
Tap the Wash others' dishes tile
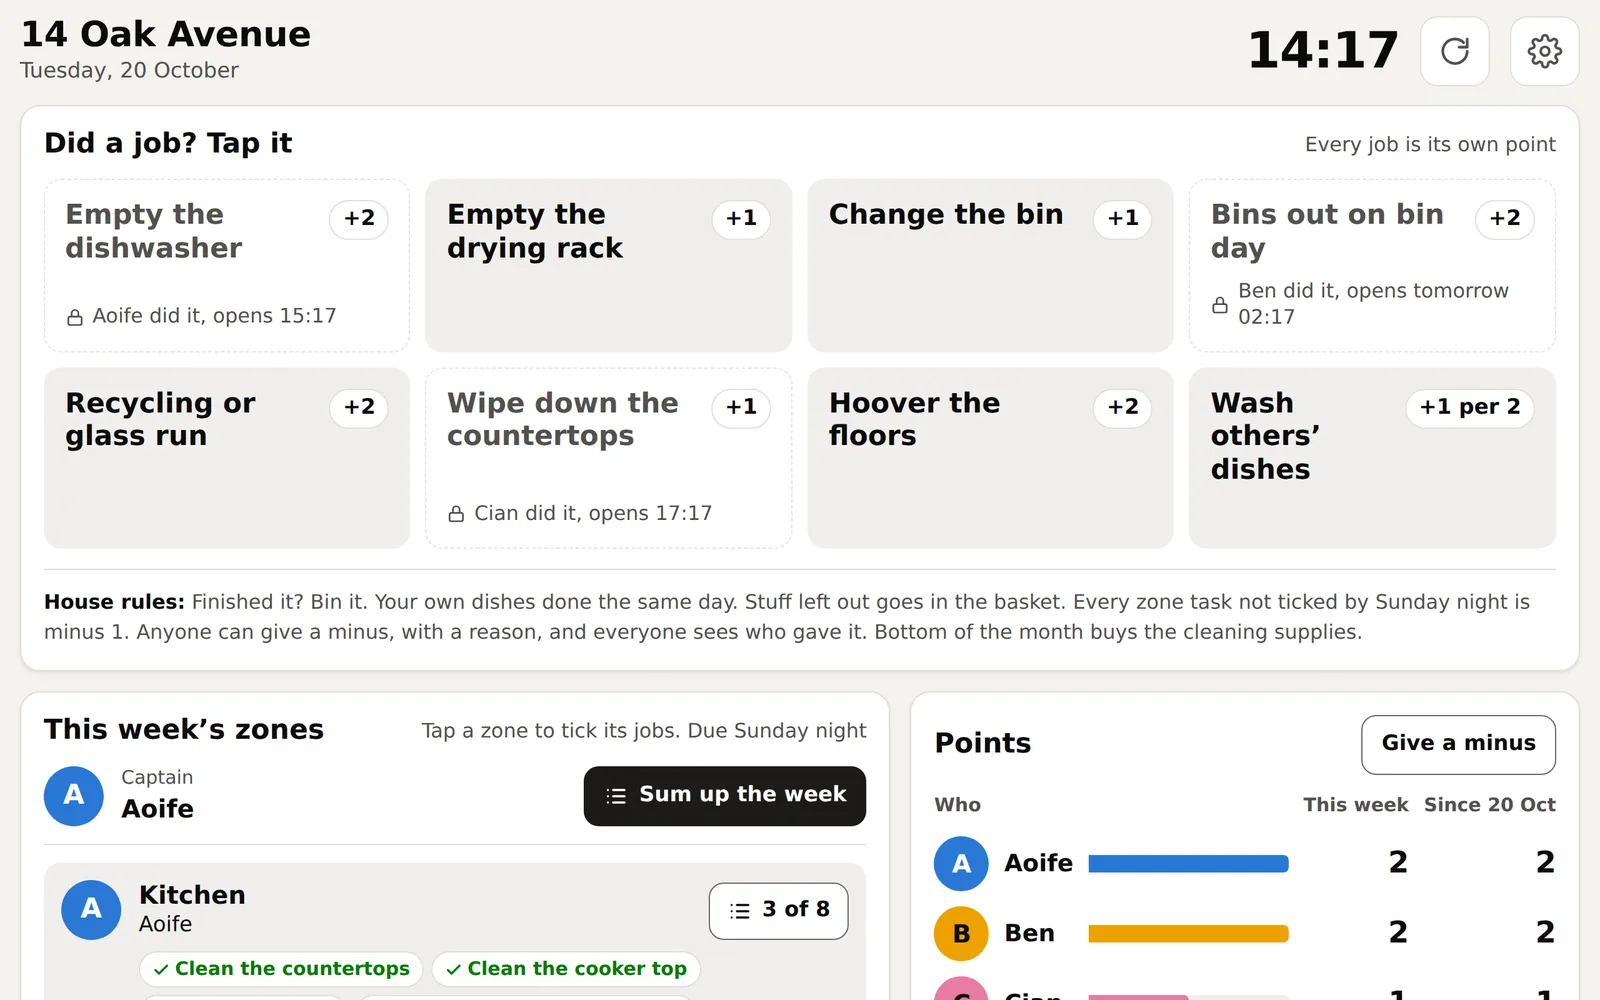click(x=1372, y=458)
